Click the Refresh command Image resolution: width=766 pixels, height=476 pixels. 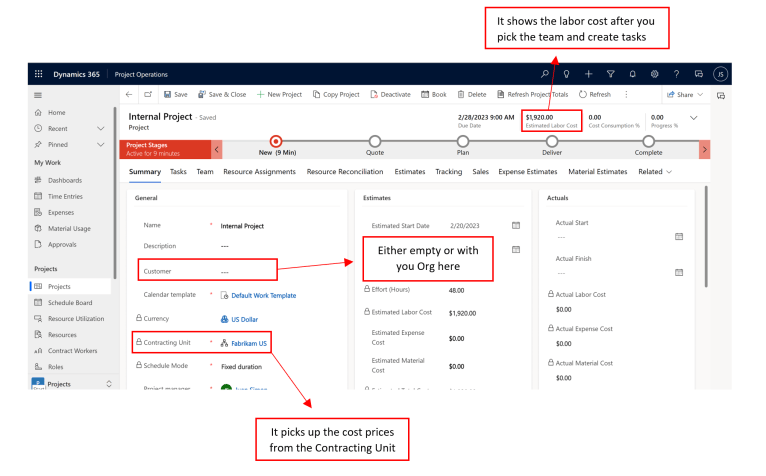pyautogui.click(x=595, y=95)
